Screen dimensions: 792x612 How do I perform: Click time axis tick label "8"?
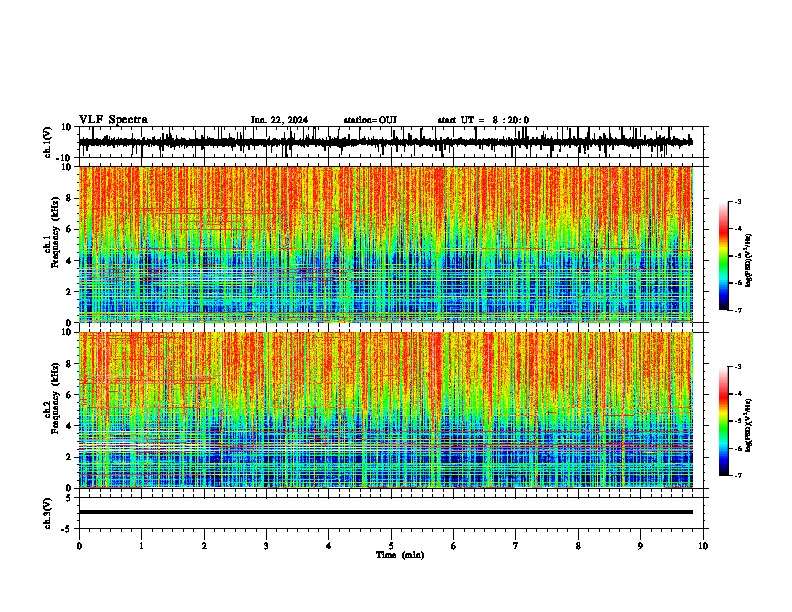(578, 546)
